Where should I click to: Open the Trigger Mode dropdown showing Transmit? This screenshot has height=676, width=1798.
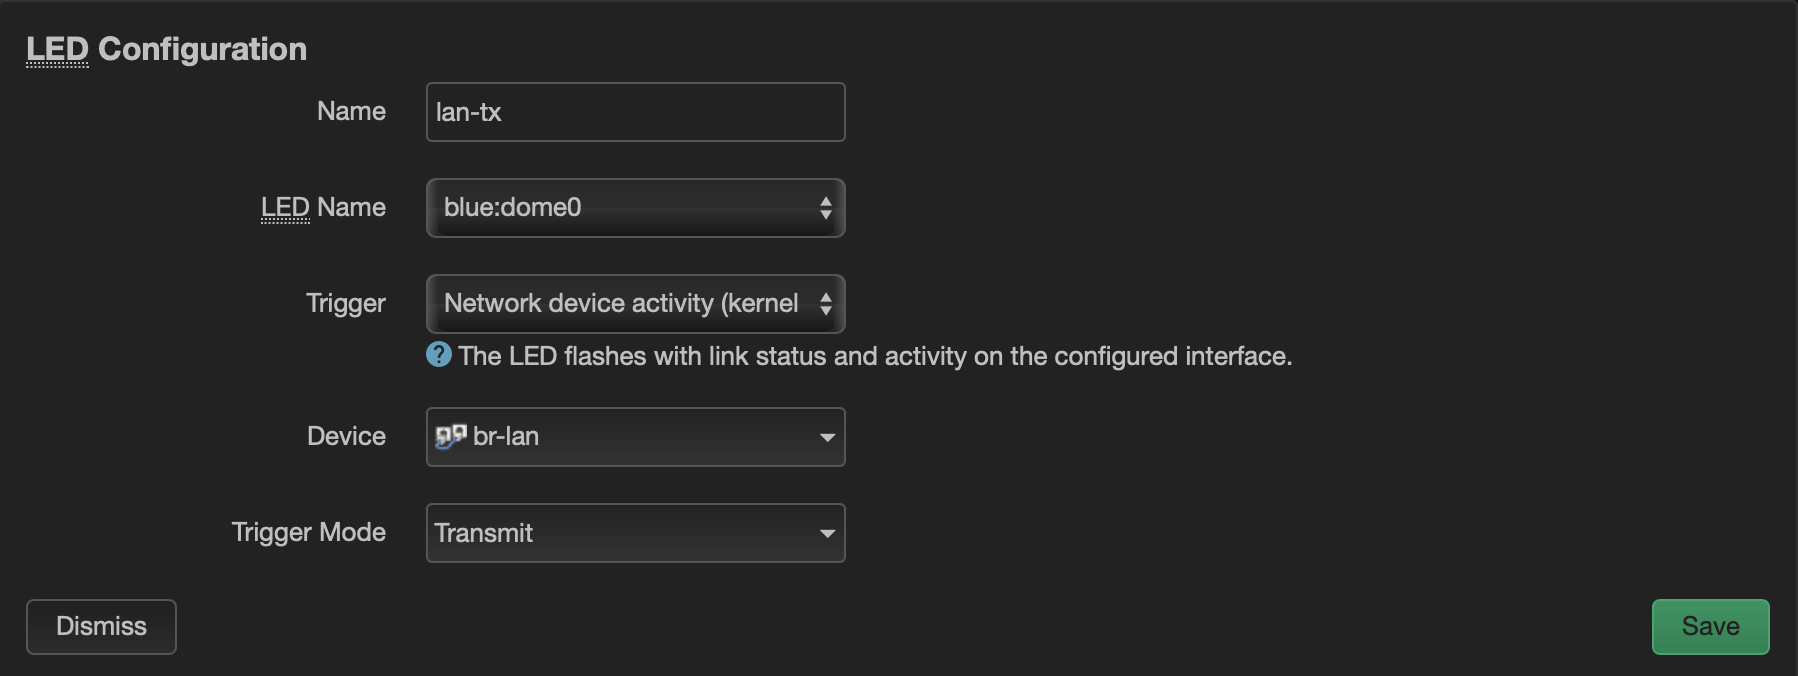(x=620, y=533)
